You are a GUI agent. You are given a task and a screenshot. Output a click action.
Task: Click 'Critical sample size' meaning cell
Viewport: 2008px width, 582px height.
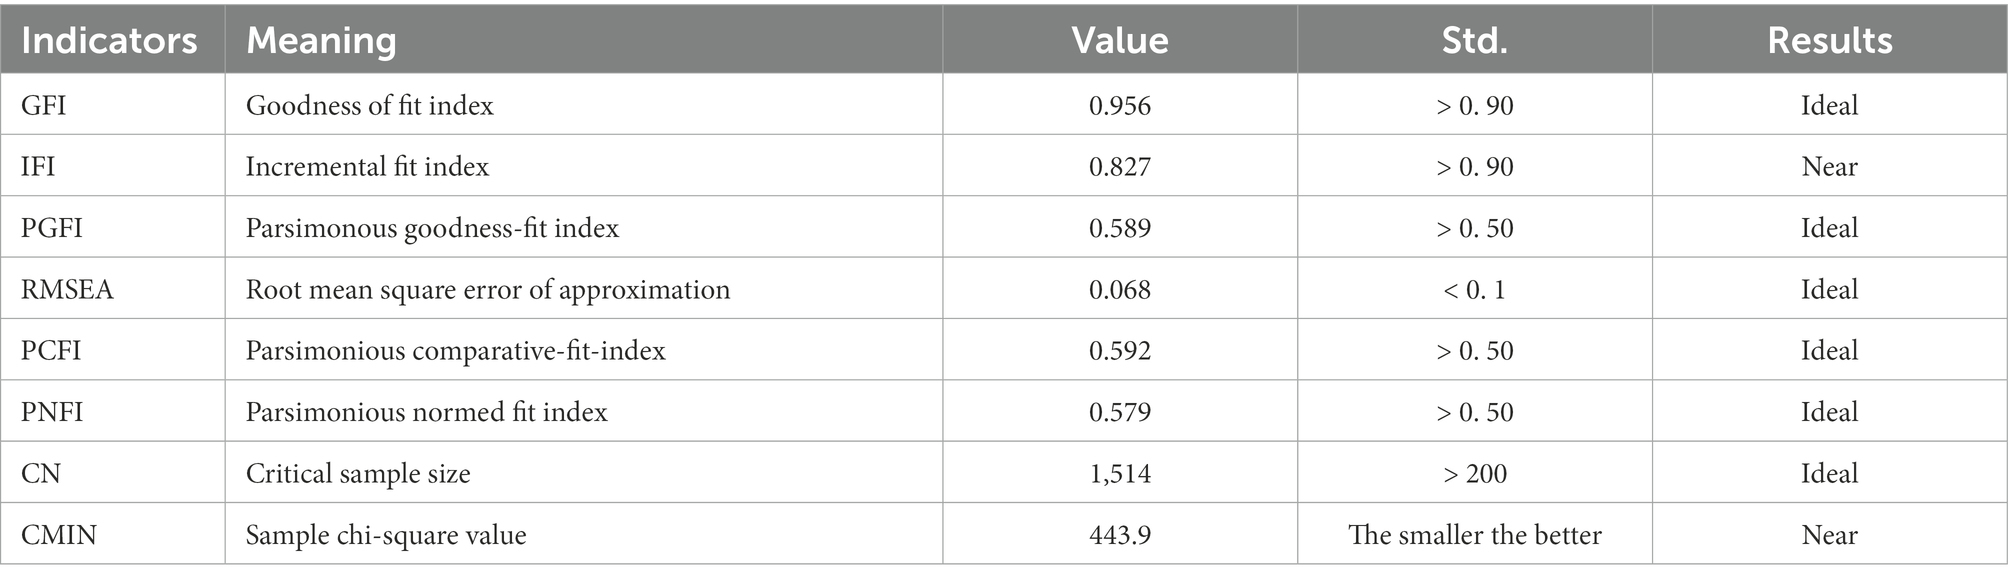358,474
